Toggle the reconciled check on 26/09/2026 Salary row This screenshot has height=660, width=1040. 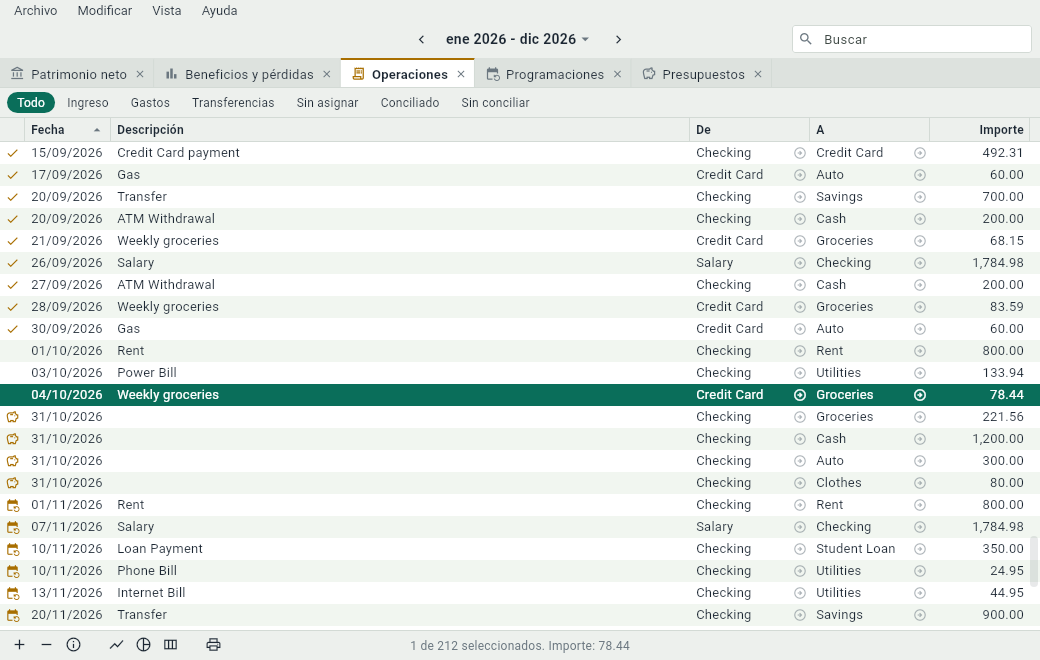(x=13, y=263)
